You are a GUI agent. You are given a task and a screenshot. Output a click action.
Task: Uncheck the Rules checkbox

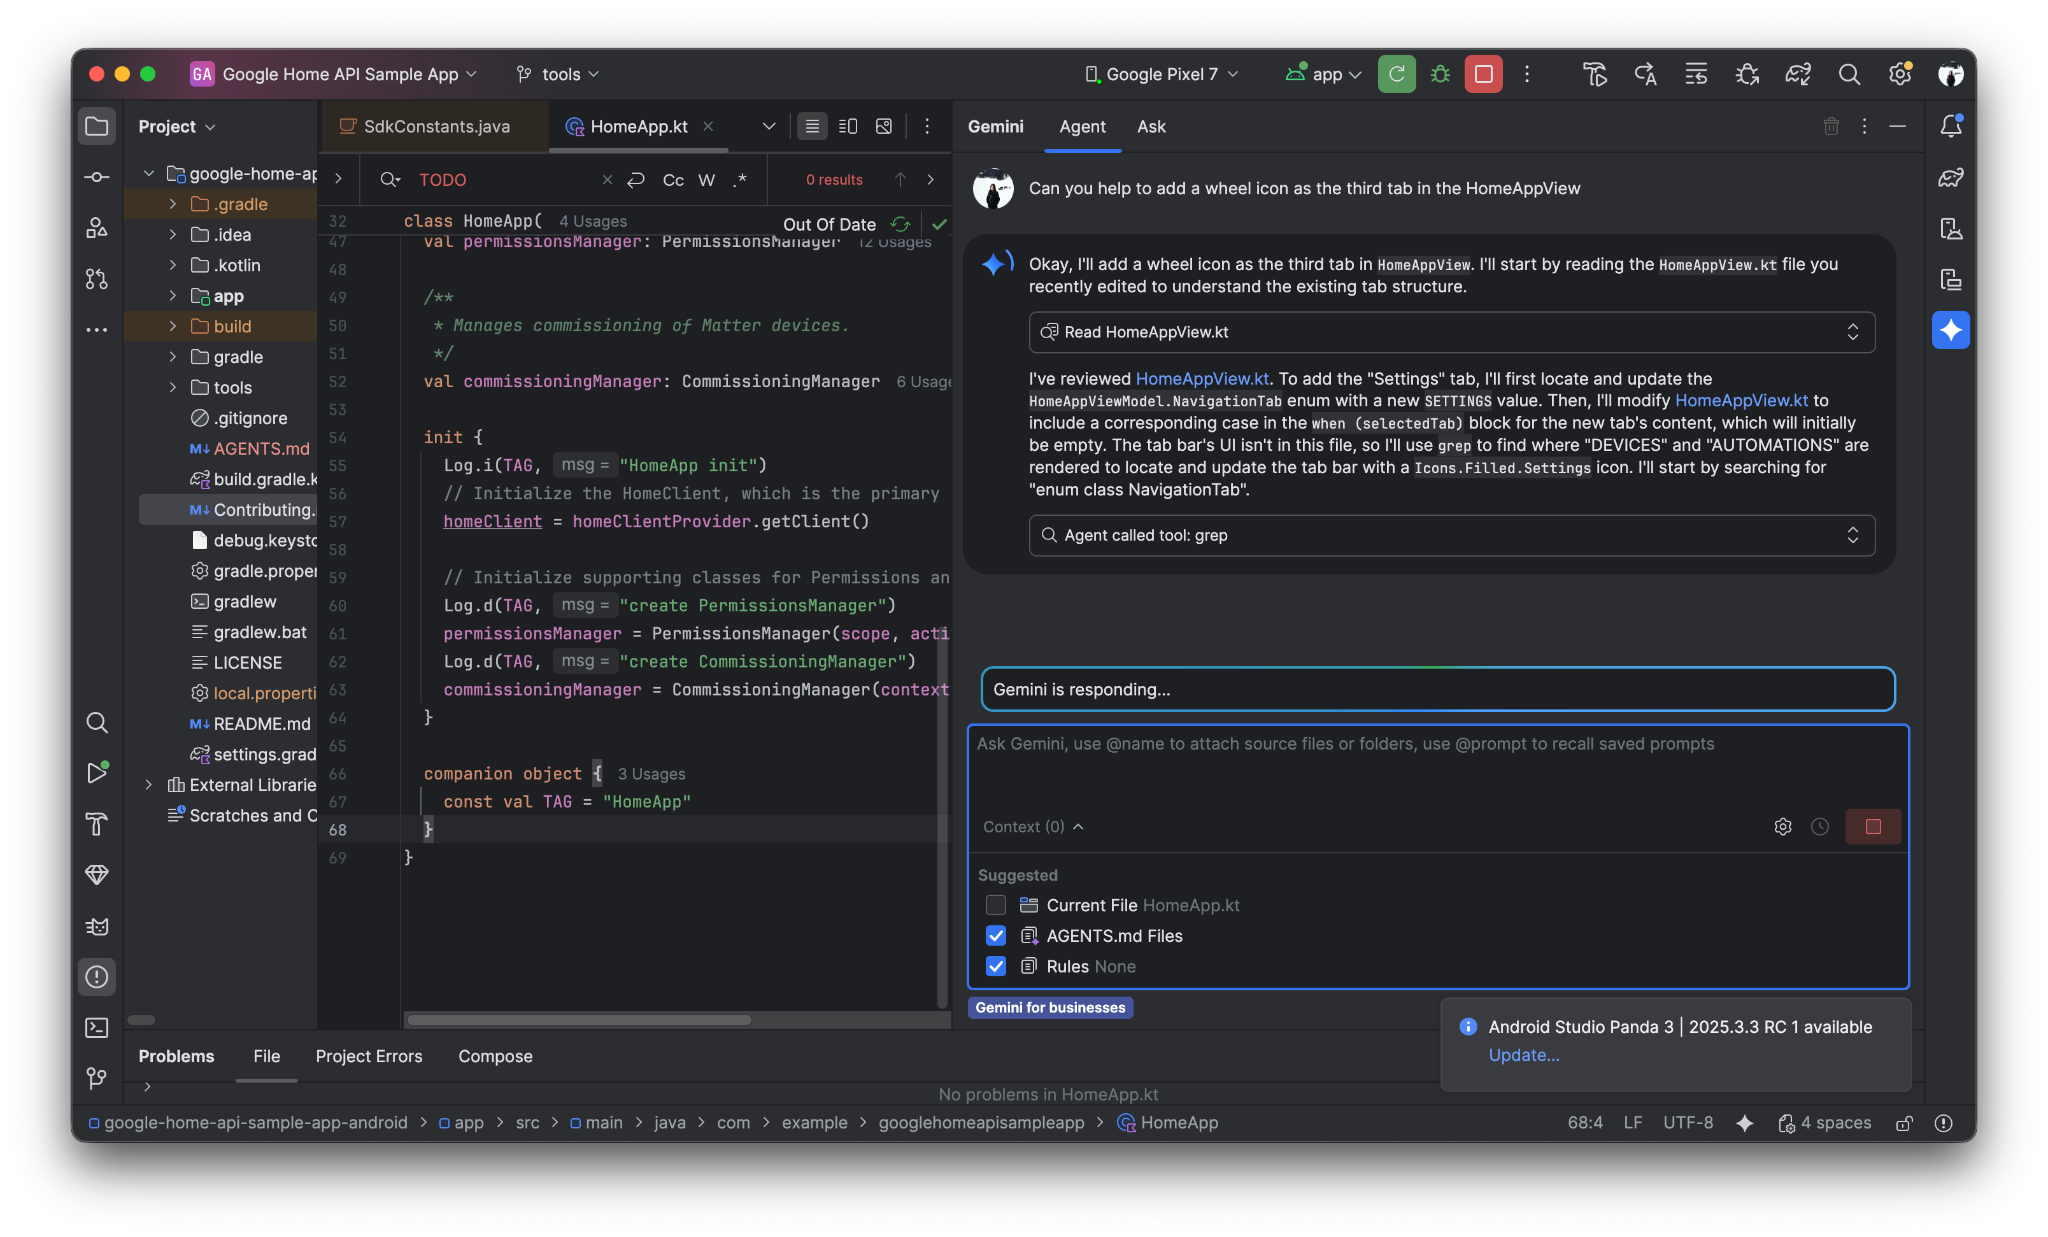click(996, 967)
